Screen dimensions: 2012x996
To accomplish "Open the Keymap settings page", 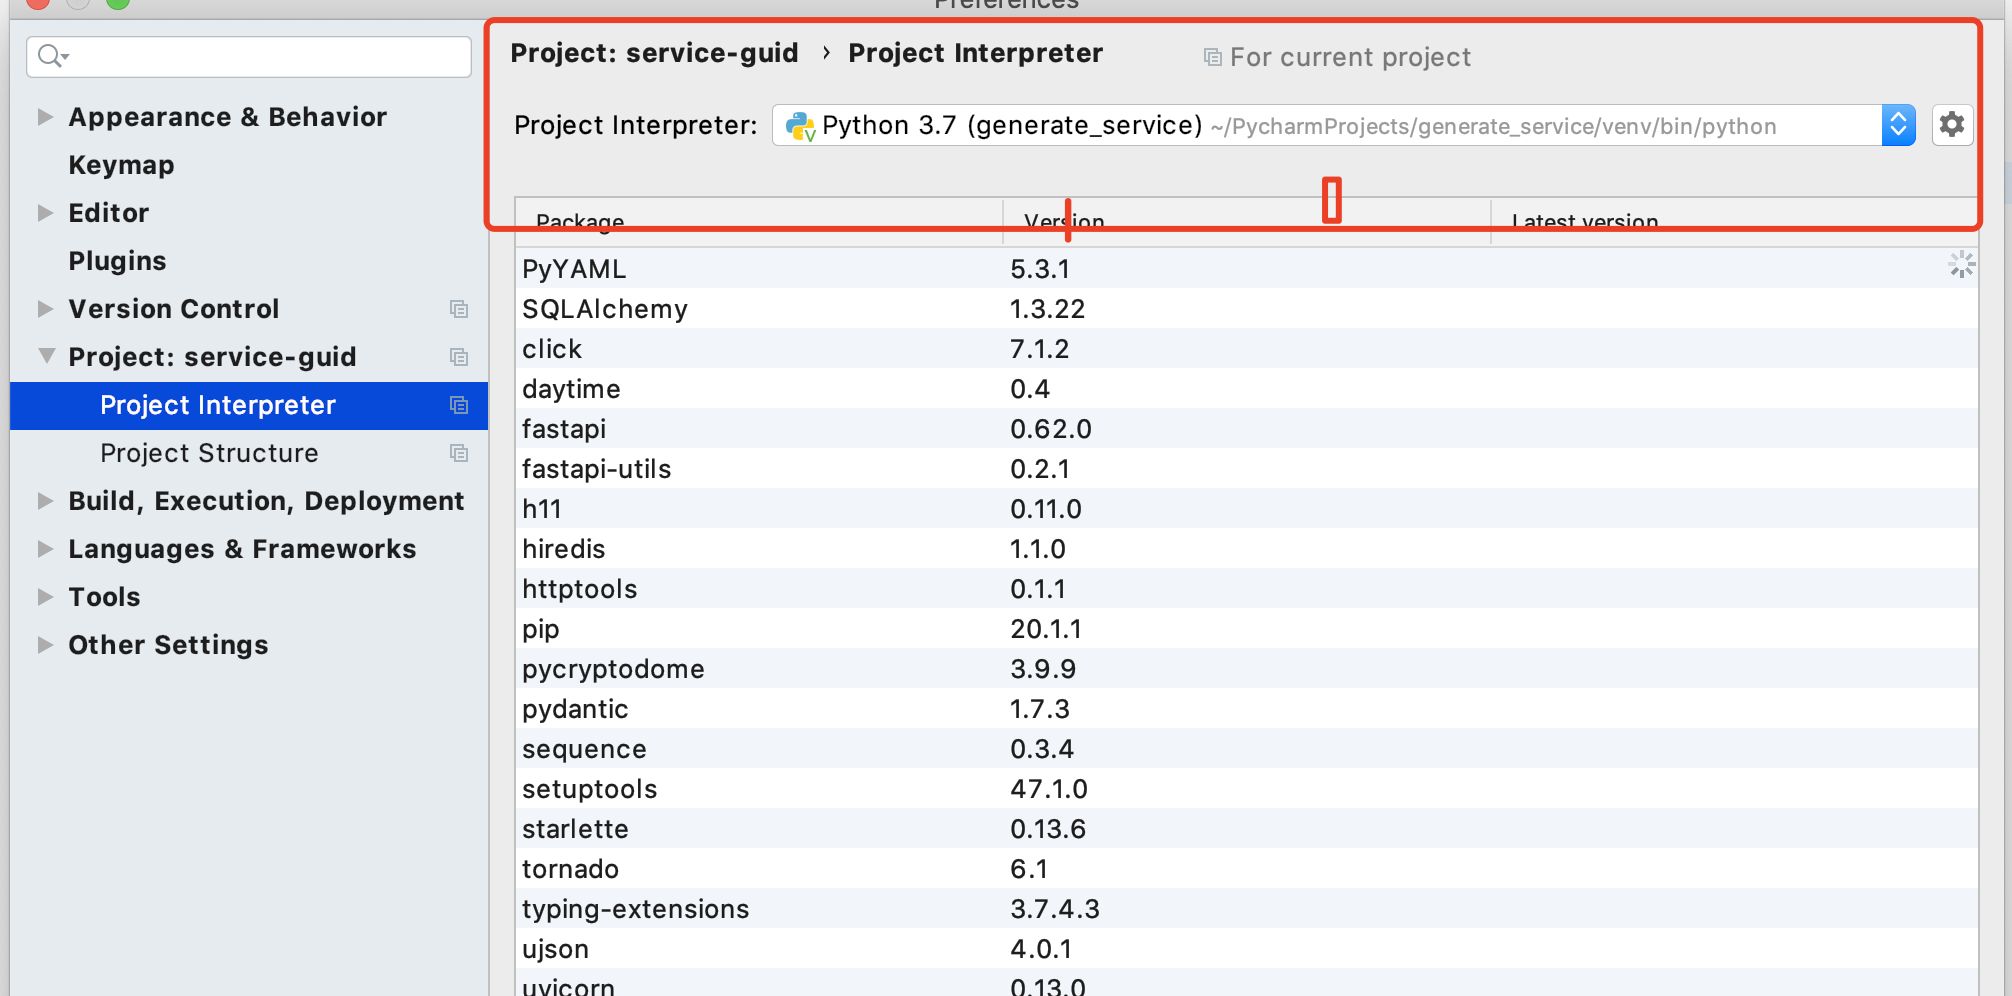I will (x=121, y=165).
